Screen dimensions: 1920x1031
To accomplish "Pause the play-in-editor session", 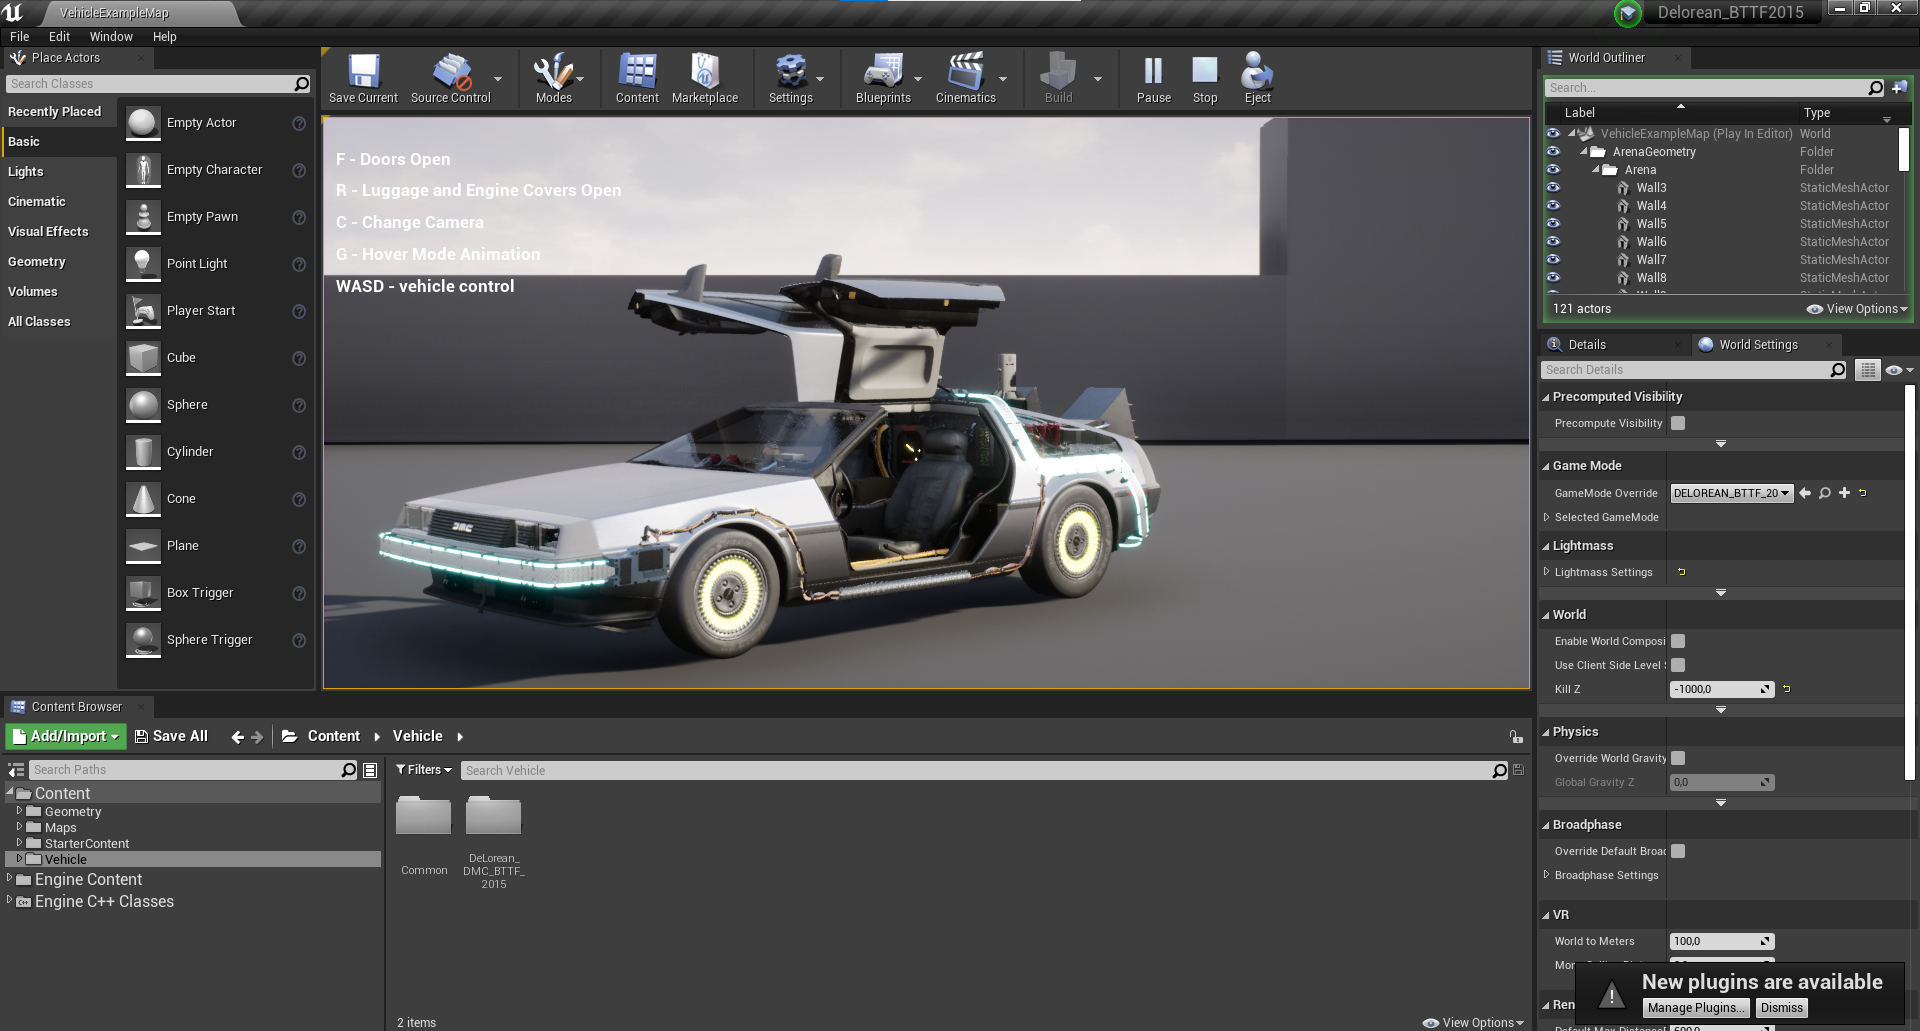I will click(x=1153, y=78).
